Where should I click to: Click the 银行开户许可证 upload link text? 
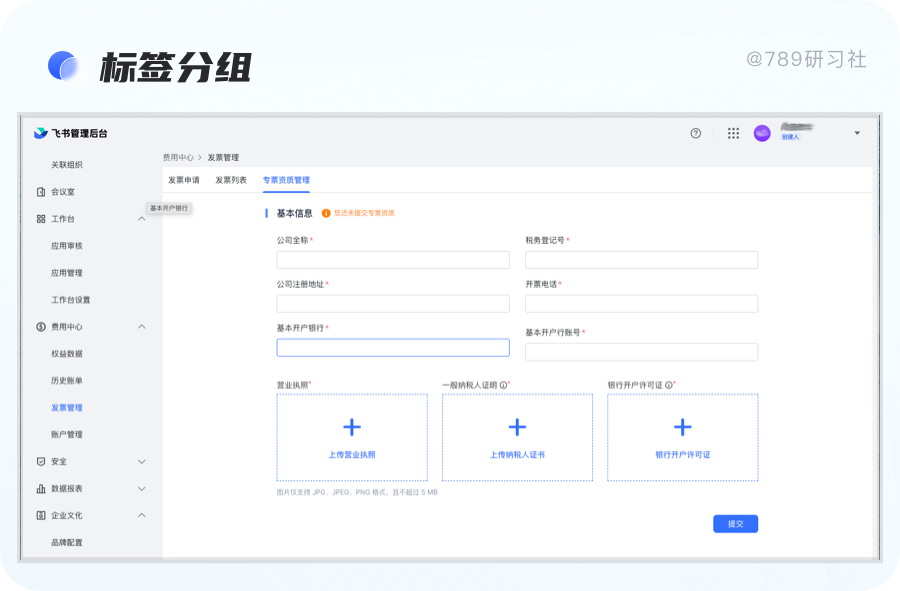[x=682, y=454]
